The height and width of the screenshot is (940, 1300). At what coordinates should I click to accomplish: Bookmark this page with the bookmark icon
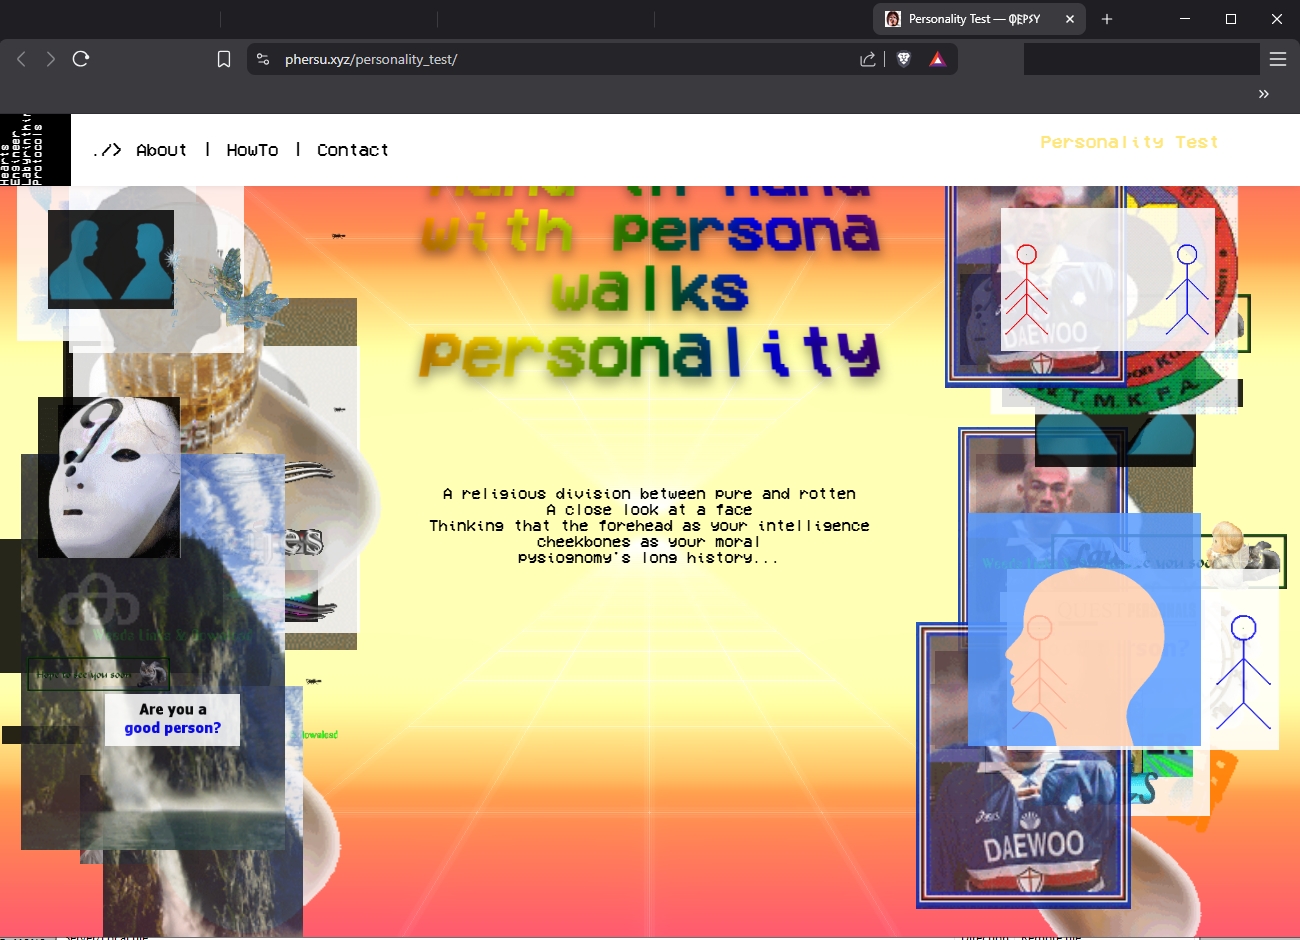pos(224,59)
